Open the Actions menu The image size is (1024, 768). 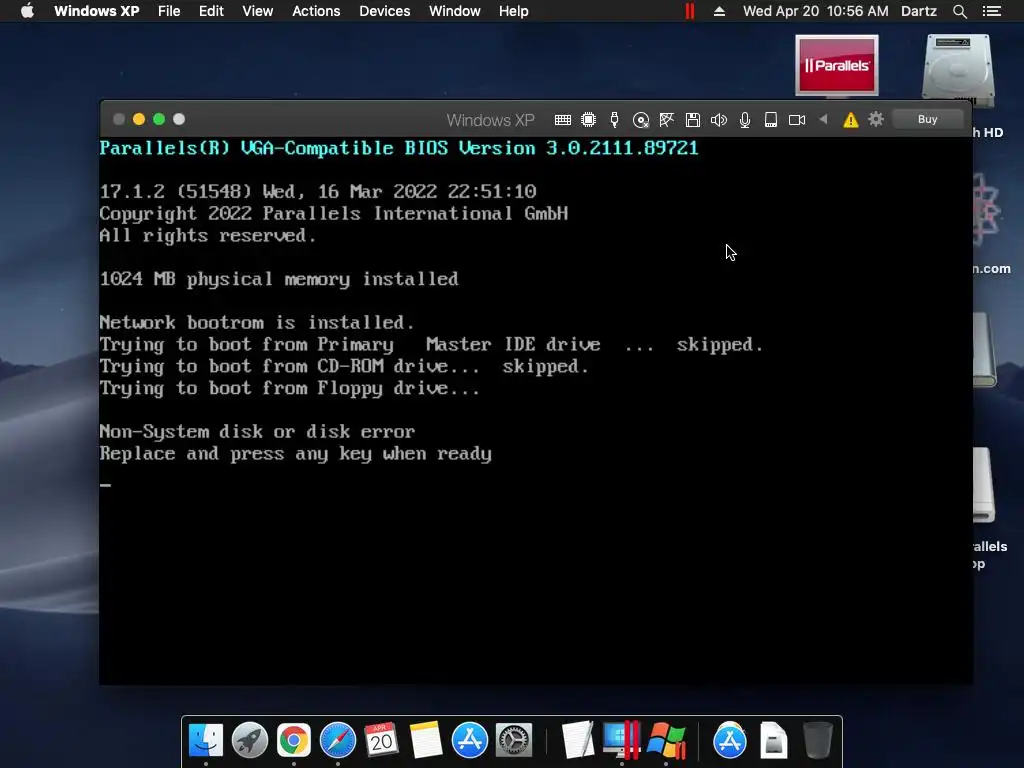(316, 11)
